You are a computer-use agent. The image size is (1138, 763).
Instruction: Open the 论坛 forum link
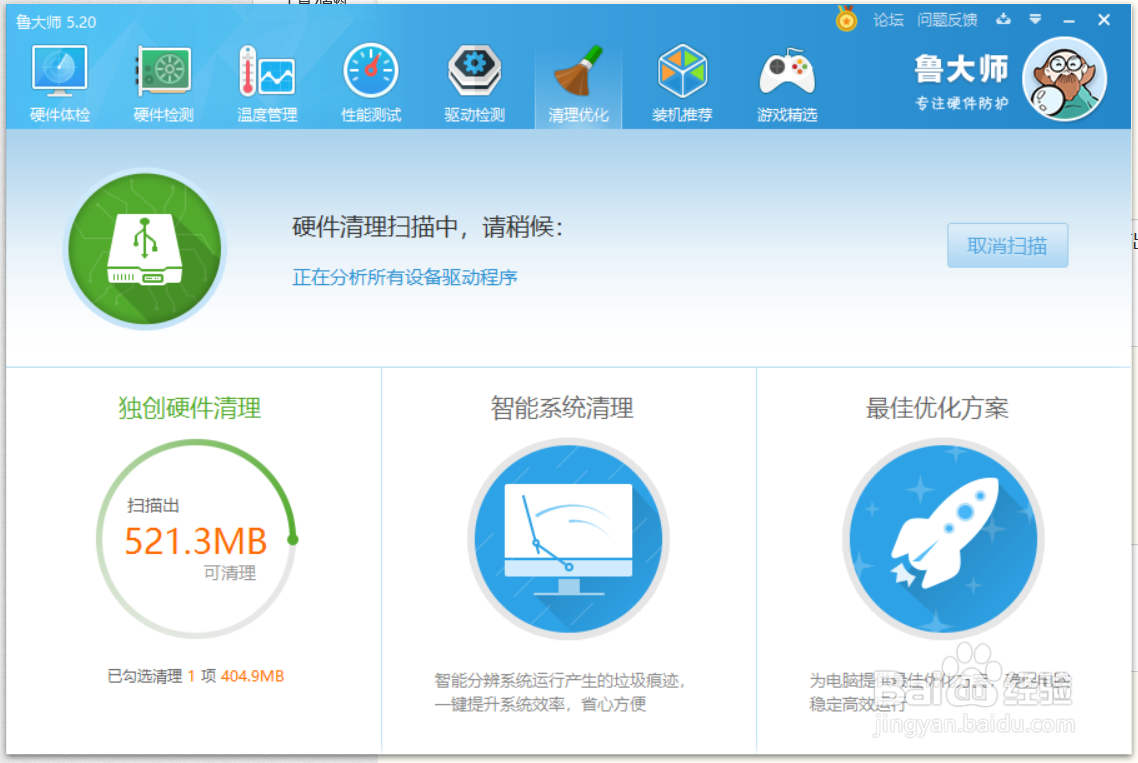[888, 20]
